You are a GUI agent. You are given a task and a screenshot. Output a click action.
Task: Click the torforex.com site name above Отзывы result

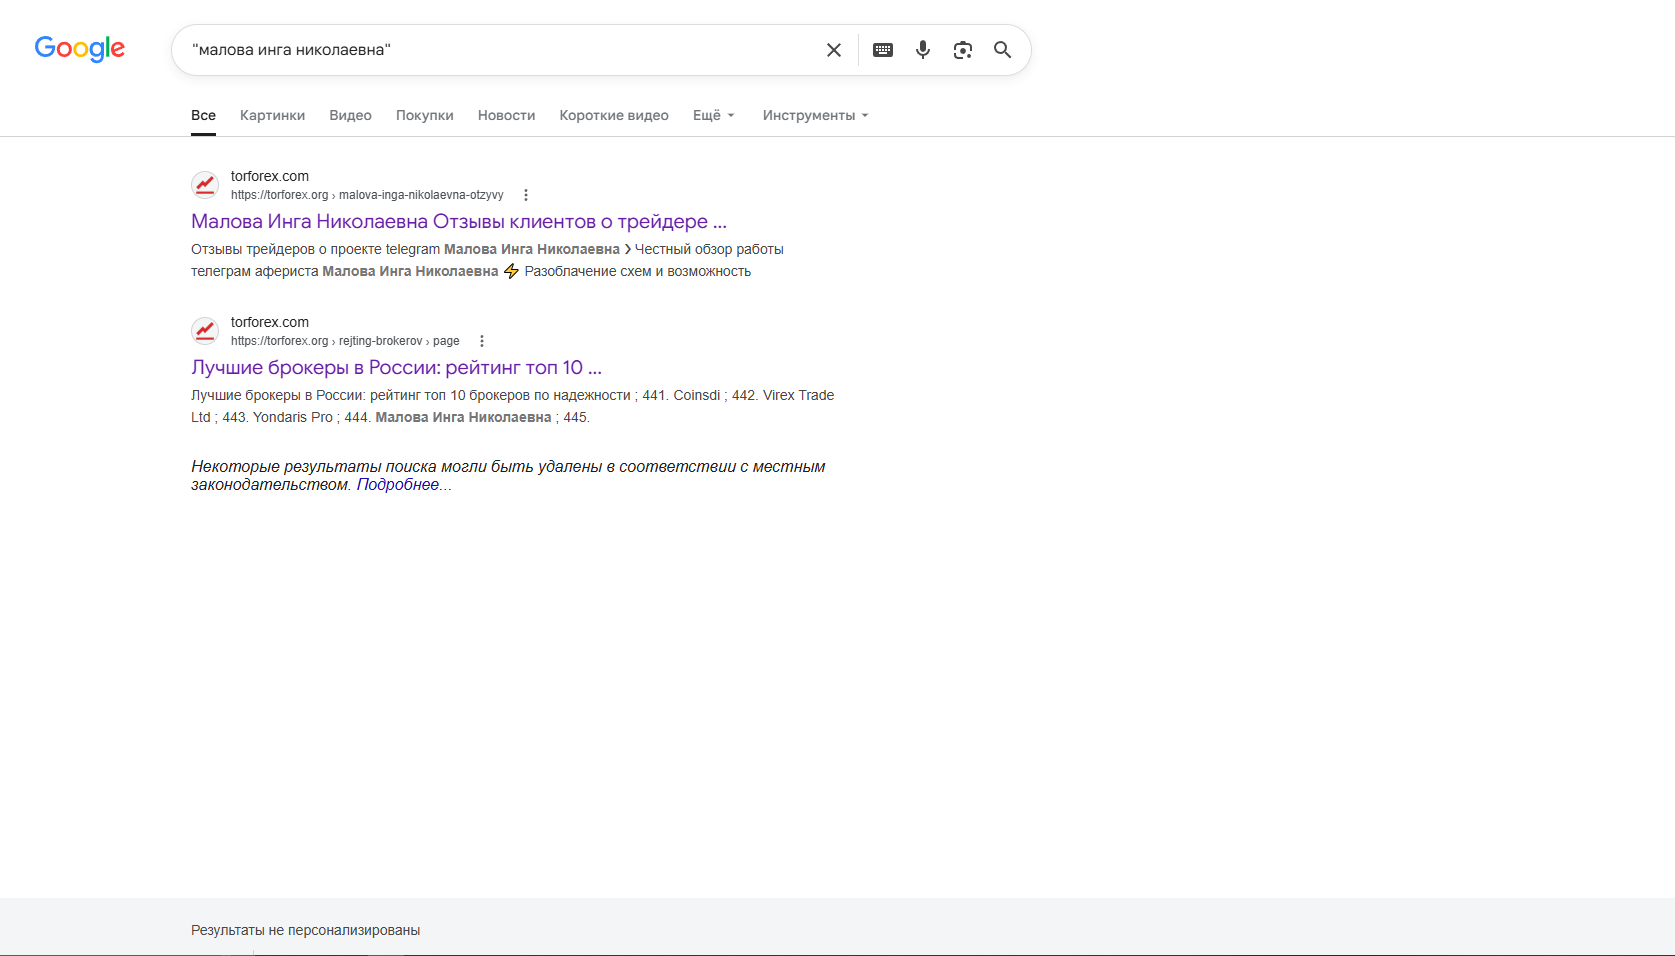(270, 176)
